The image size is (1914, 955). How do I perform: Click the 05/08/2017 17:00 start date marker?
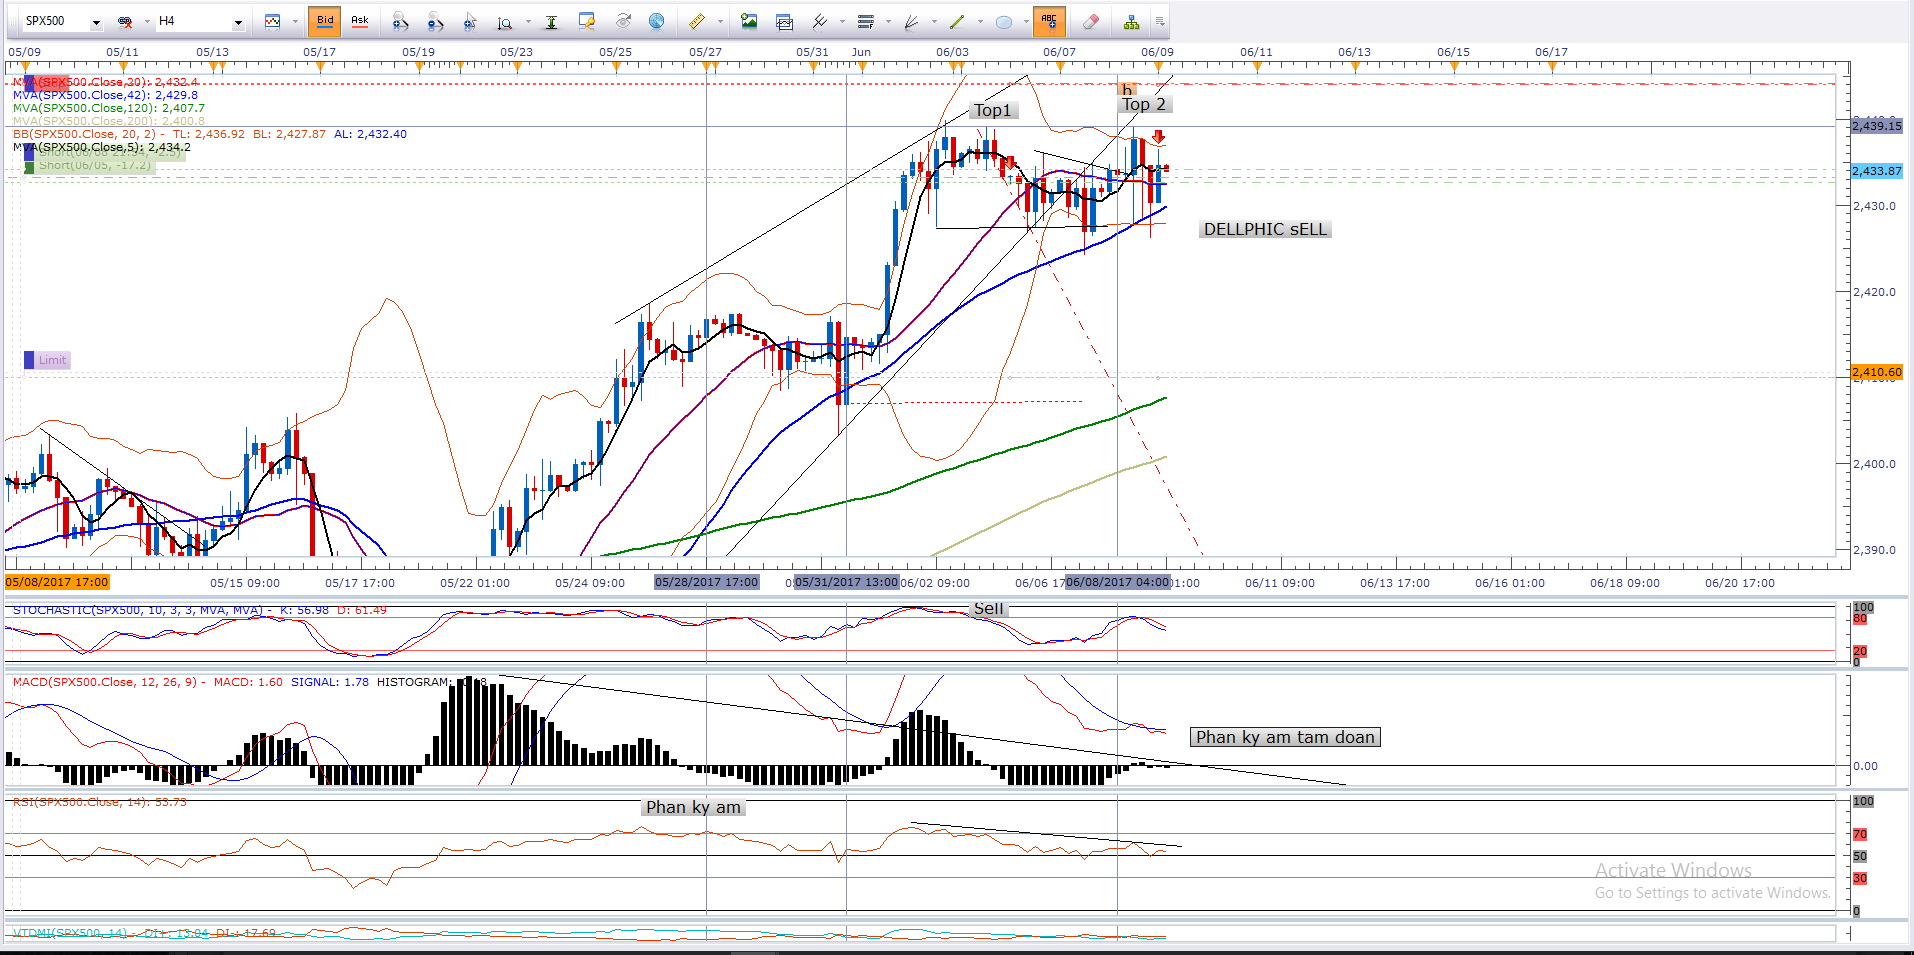pyautogui.click(x=57, y=582)
